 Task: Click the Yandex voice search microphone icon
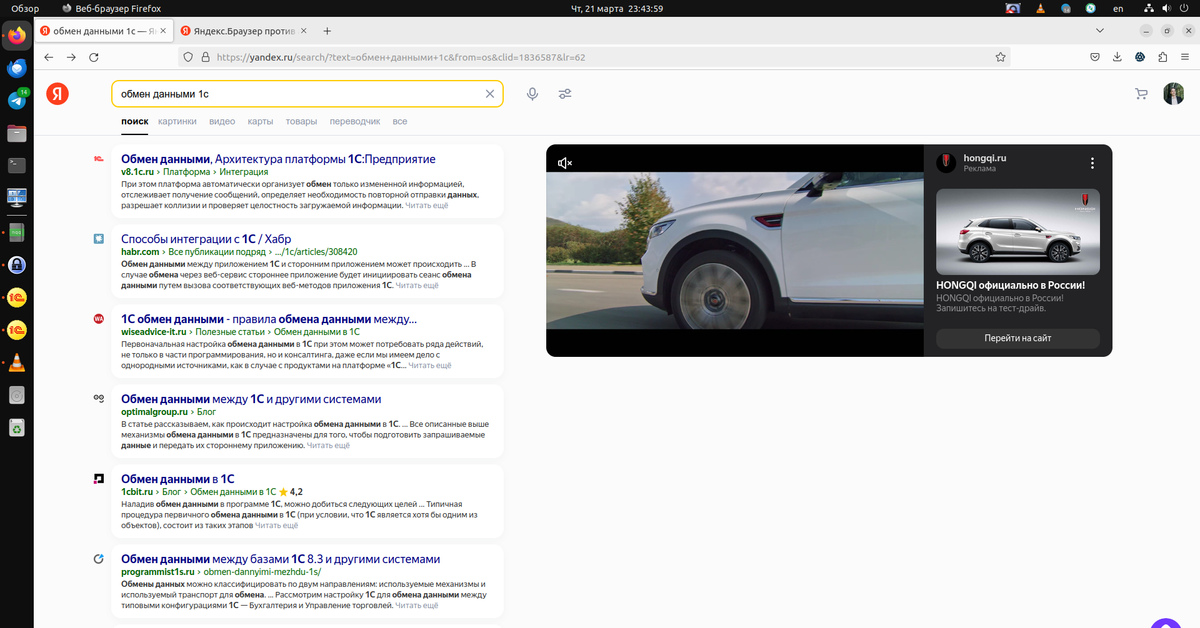coord(532,94)
